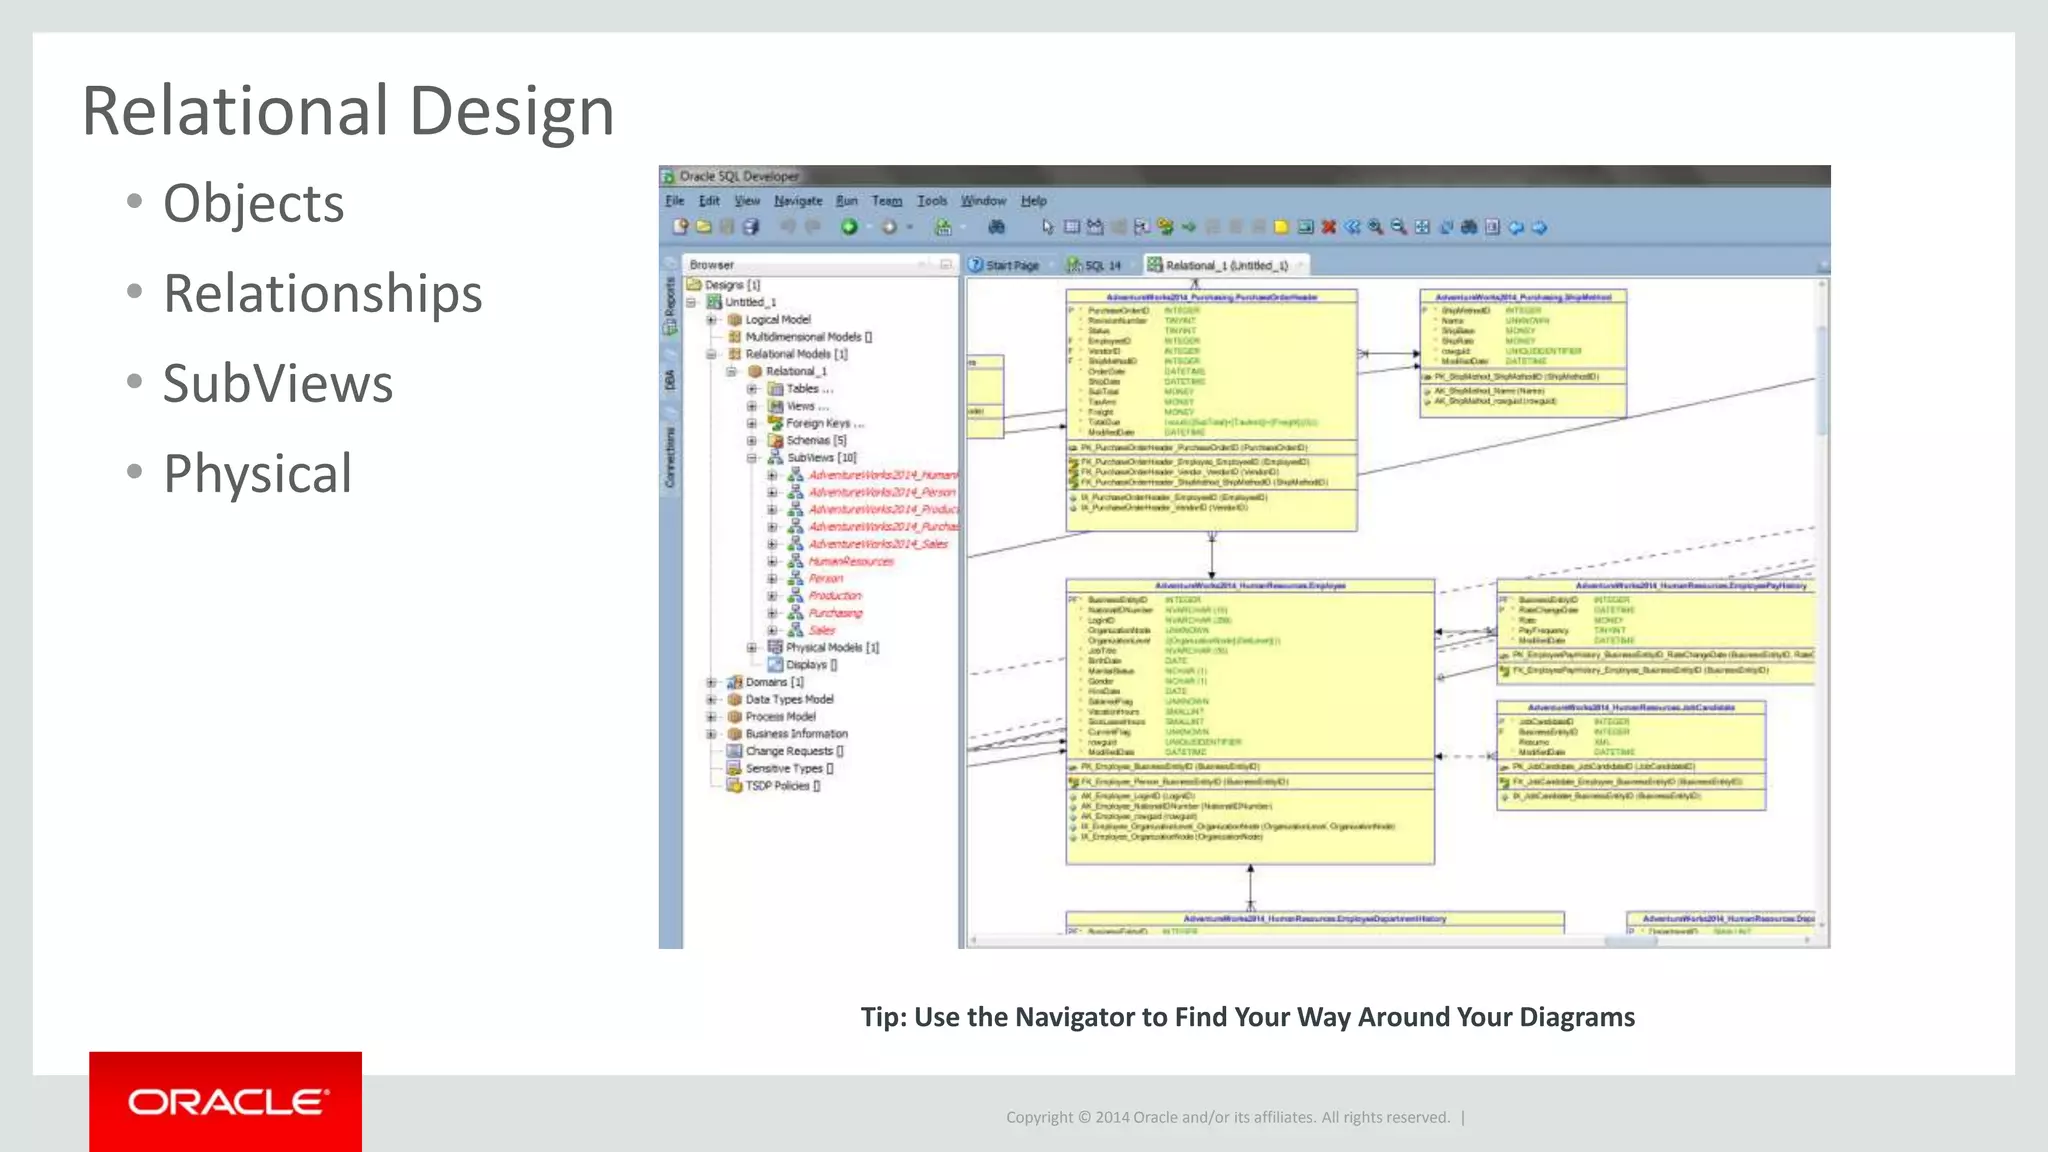Screen dimensions: 2048x1152
Task: Click the PurchaseOrderHeader table in diagram
Action: (1211, 410)
